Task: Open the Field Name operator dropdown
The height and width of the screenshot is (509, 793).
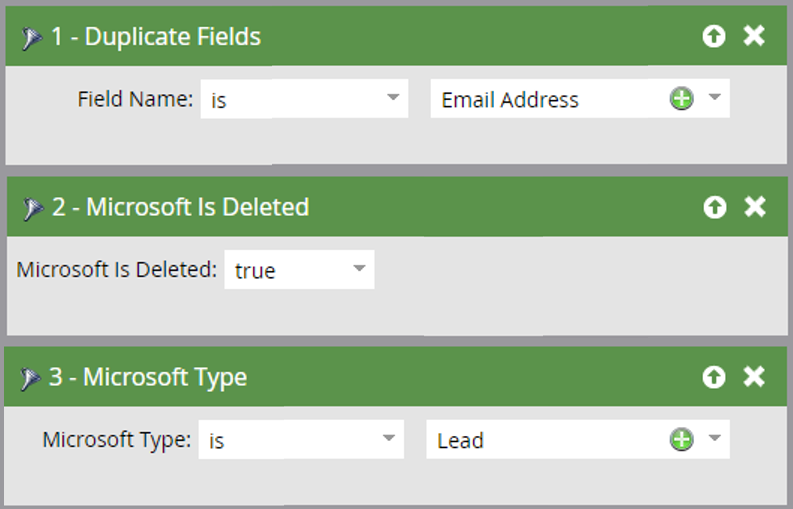Action: pyautogui.click(x=304, y=99)
